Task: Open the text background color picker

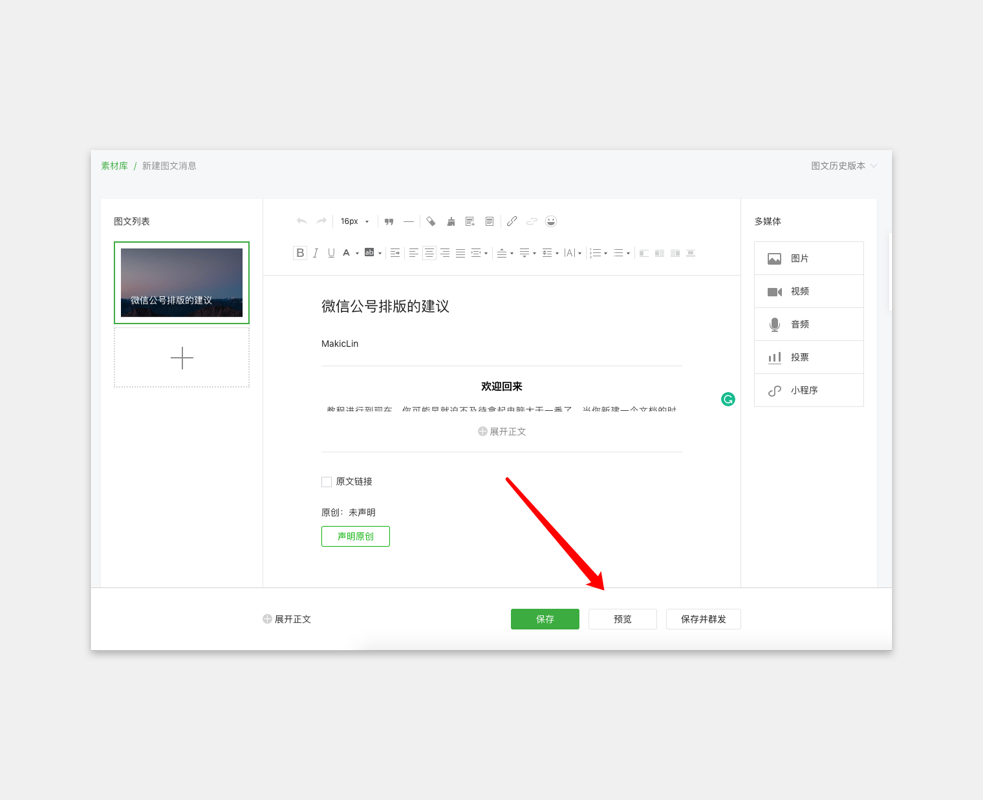Action: click(369, 253)
